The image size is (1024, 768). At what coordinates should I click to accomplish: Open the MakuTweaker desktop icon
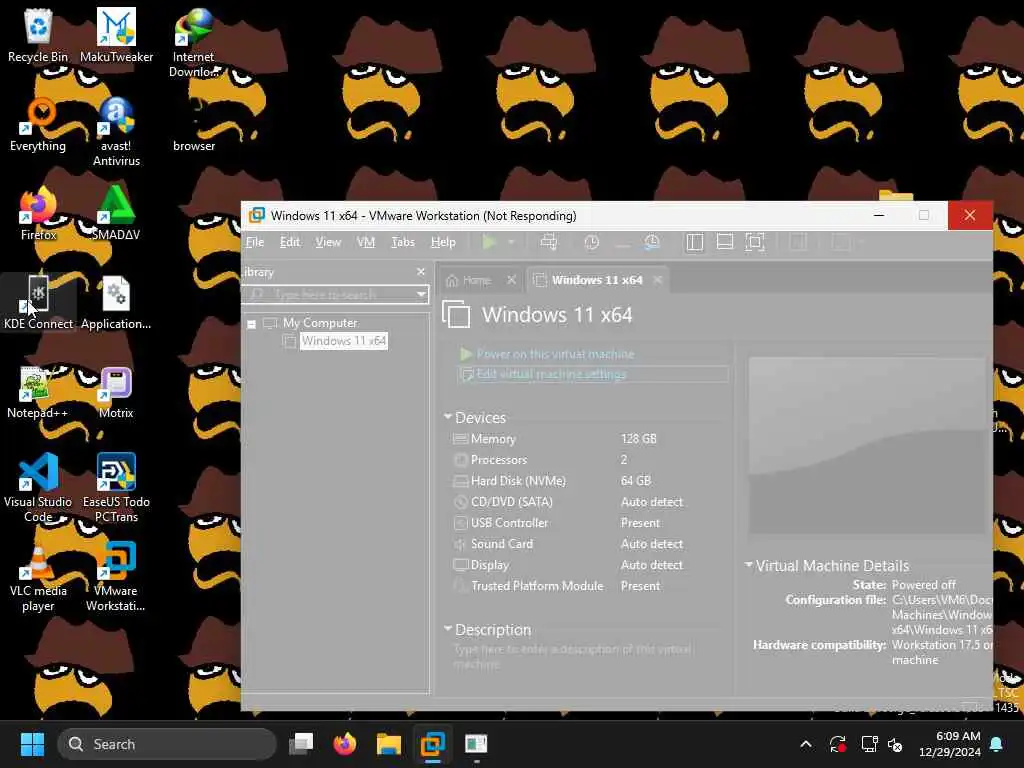coord(116,36)
